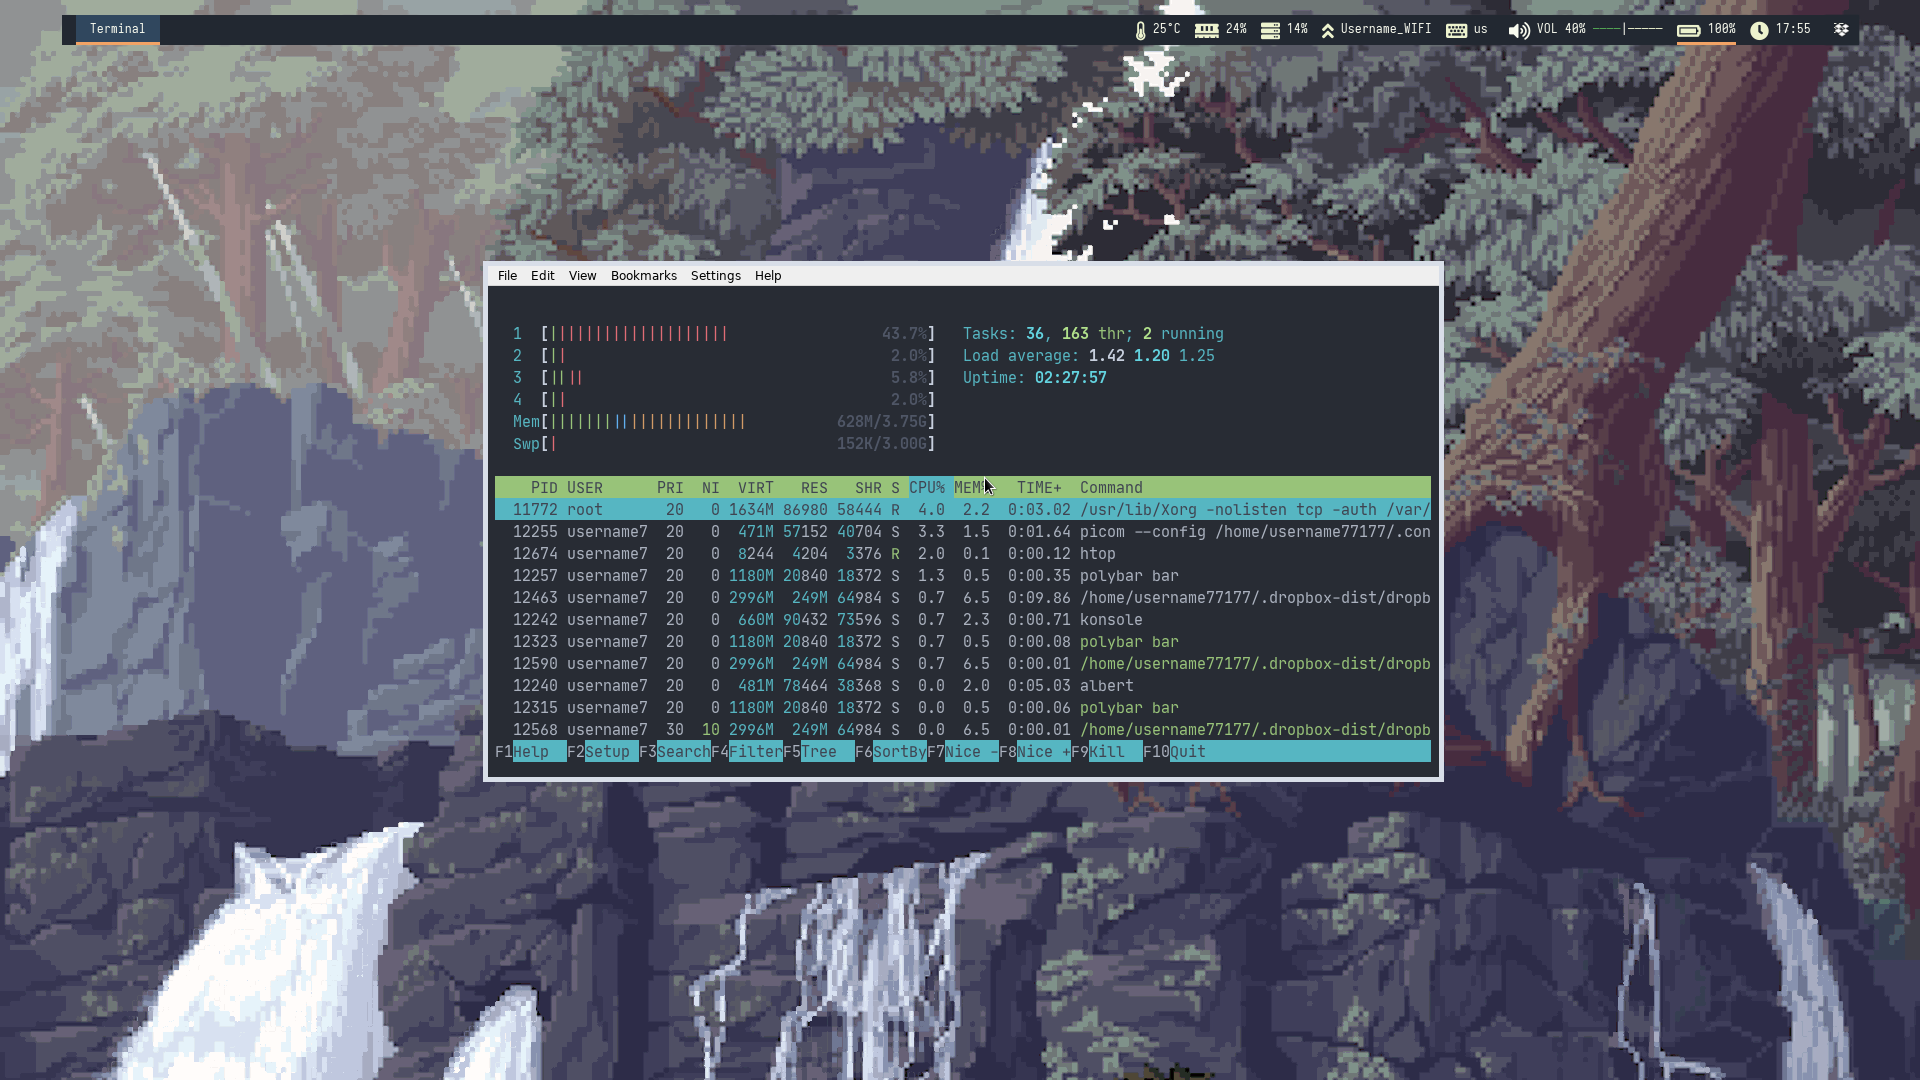1920x1080 pixels.
Task: Open the Settings menu in Konsole
Action: [715, 276]
